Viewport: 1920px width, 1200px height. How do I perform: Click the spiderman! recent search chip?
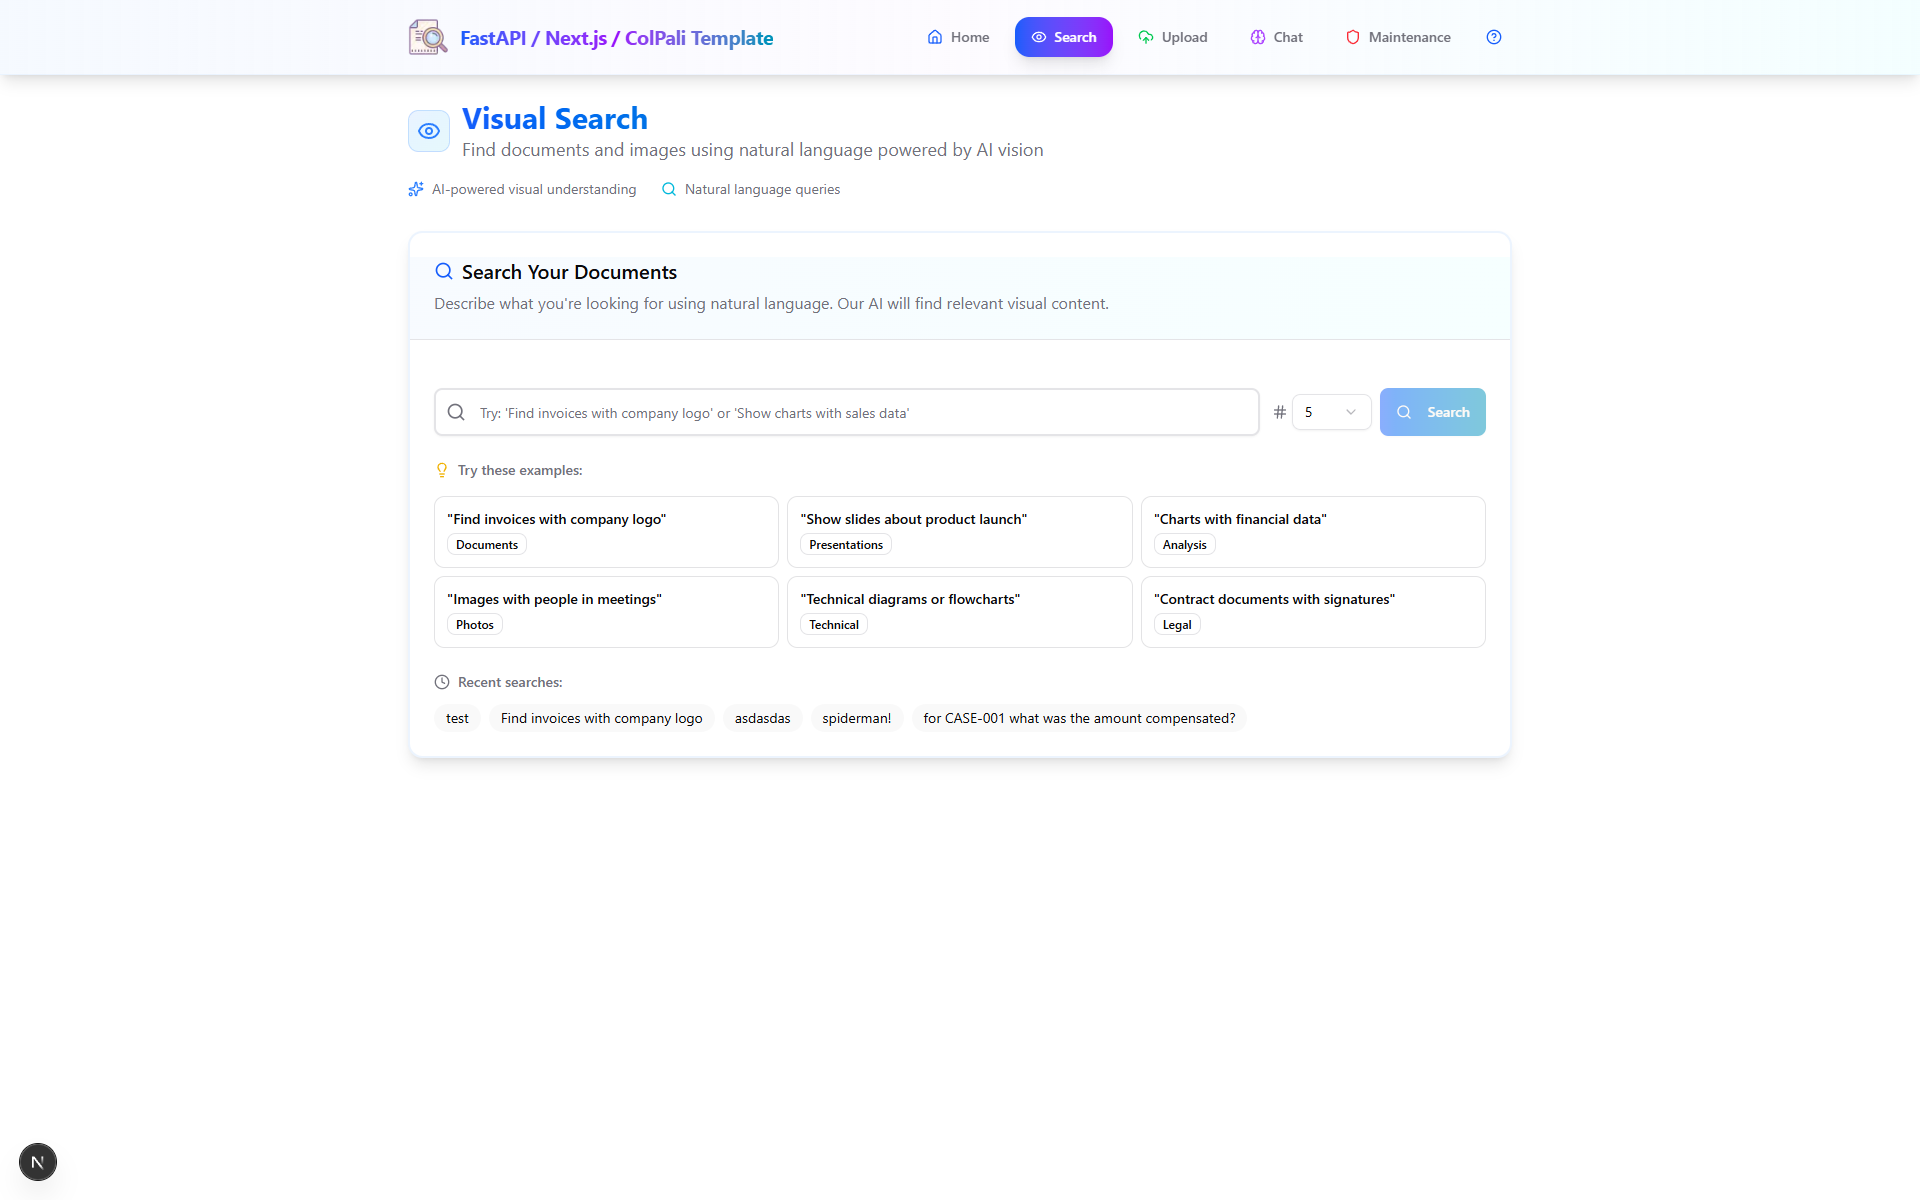[x=856, y=718]
